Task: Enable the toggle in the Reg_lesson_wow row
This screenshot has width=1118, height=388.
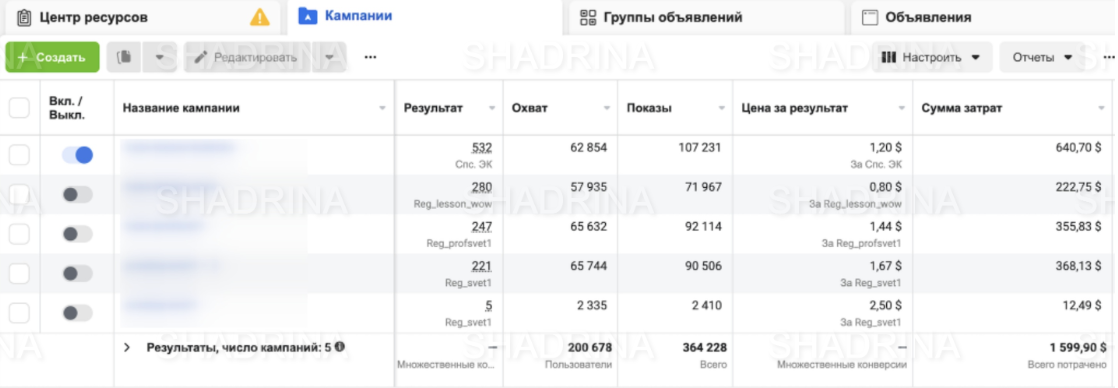Action: point(77,194)
